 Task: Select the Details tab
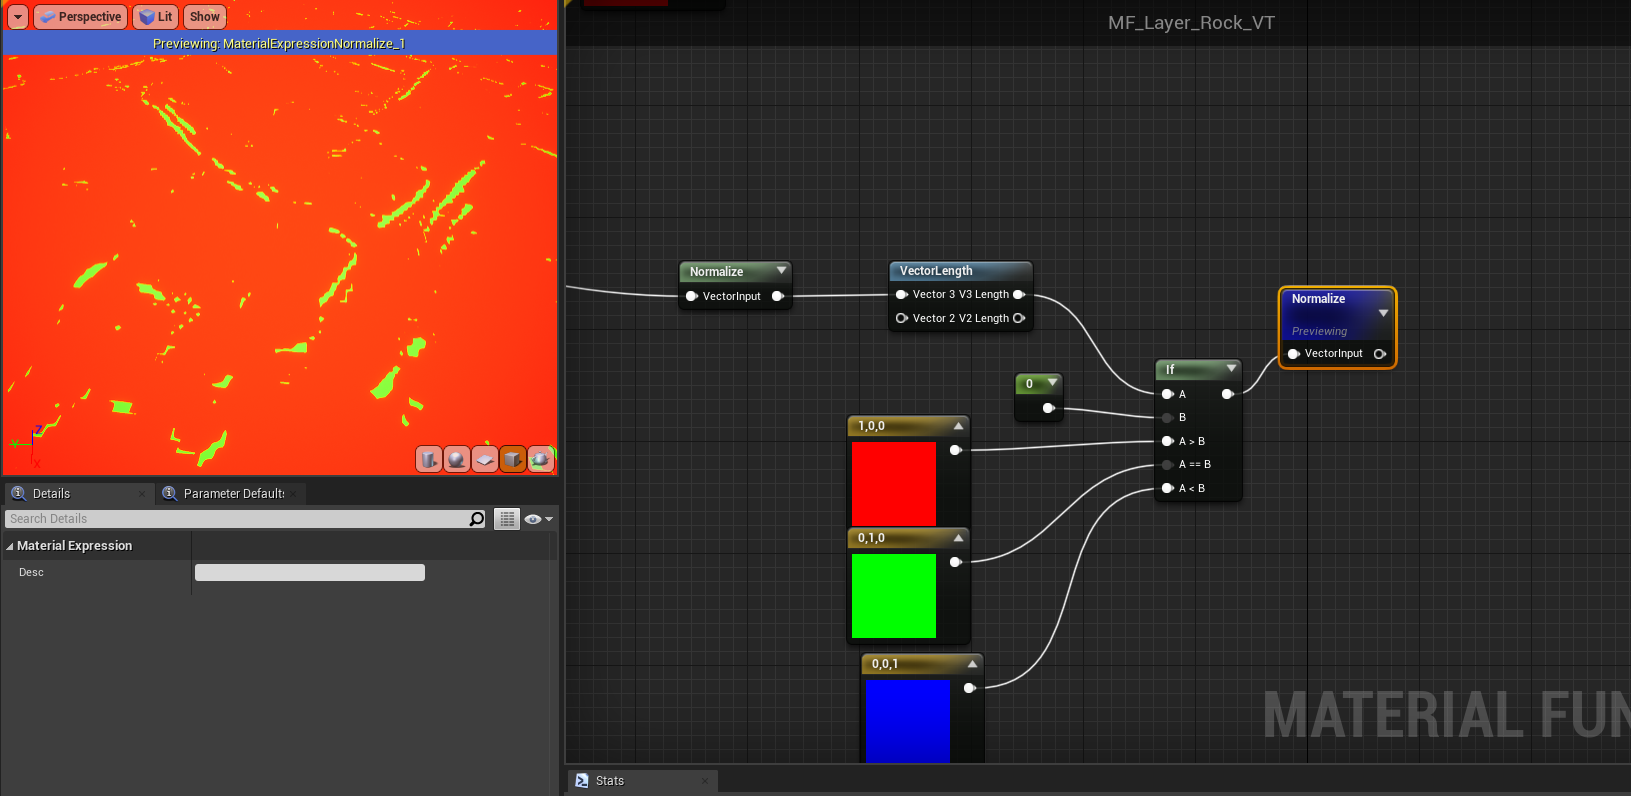[51, 494]
